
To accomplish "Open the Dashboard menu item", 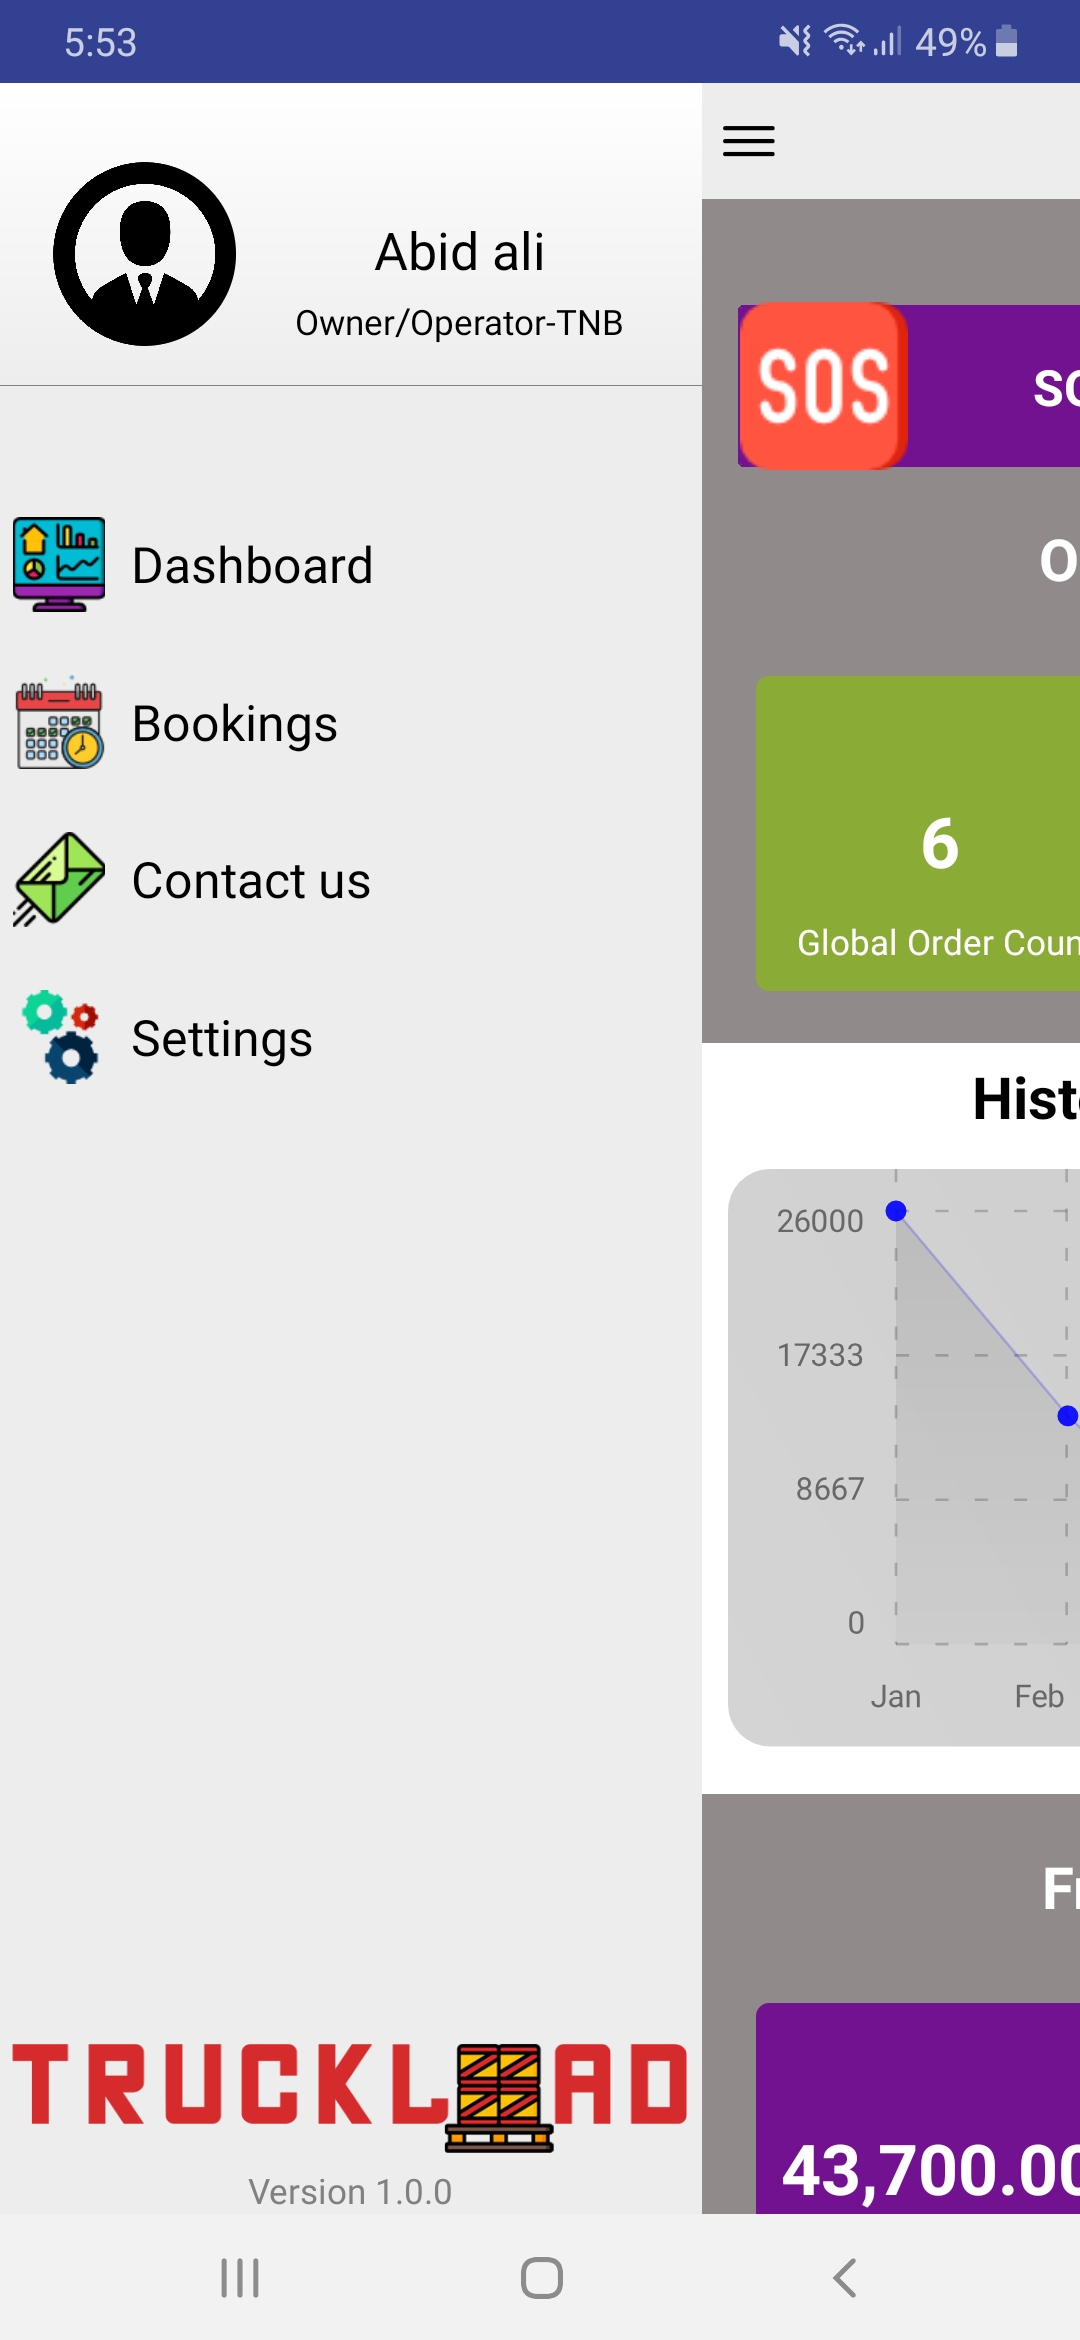I will coord(252,566).
